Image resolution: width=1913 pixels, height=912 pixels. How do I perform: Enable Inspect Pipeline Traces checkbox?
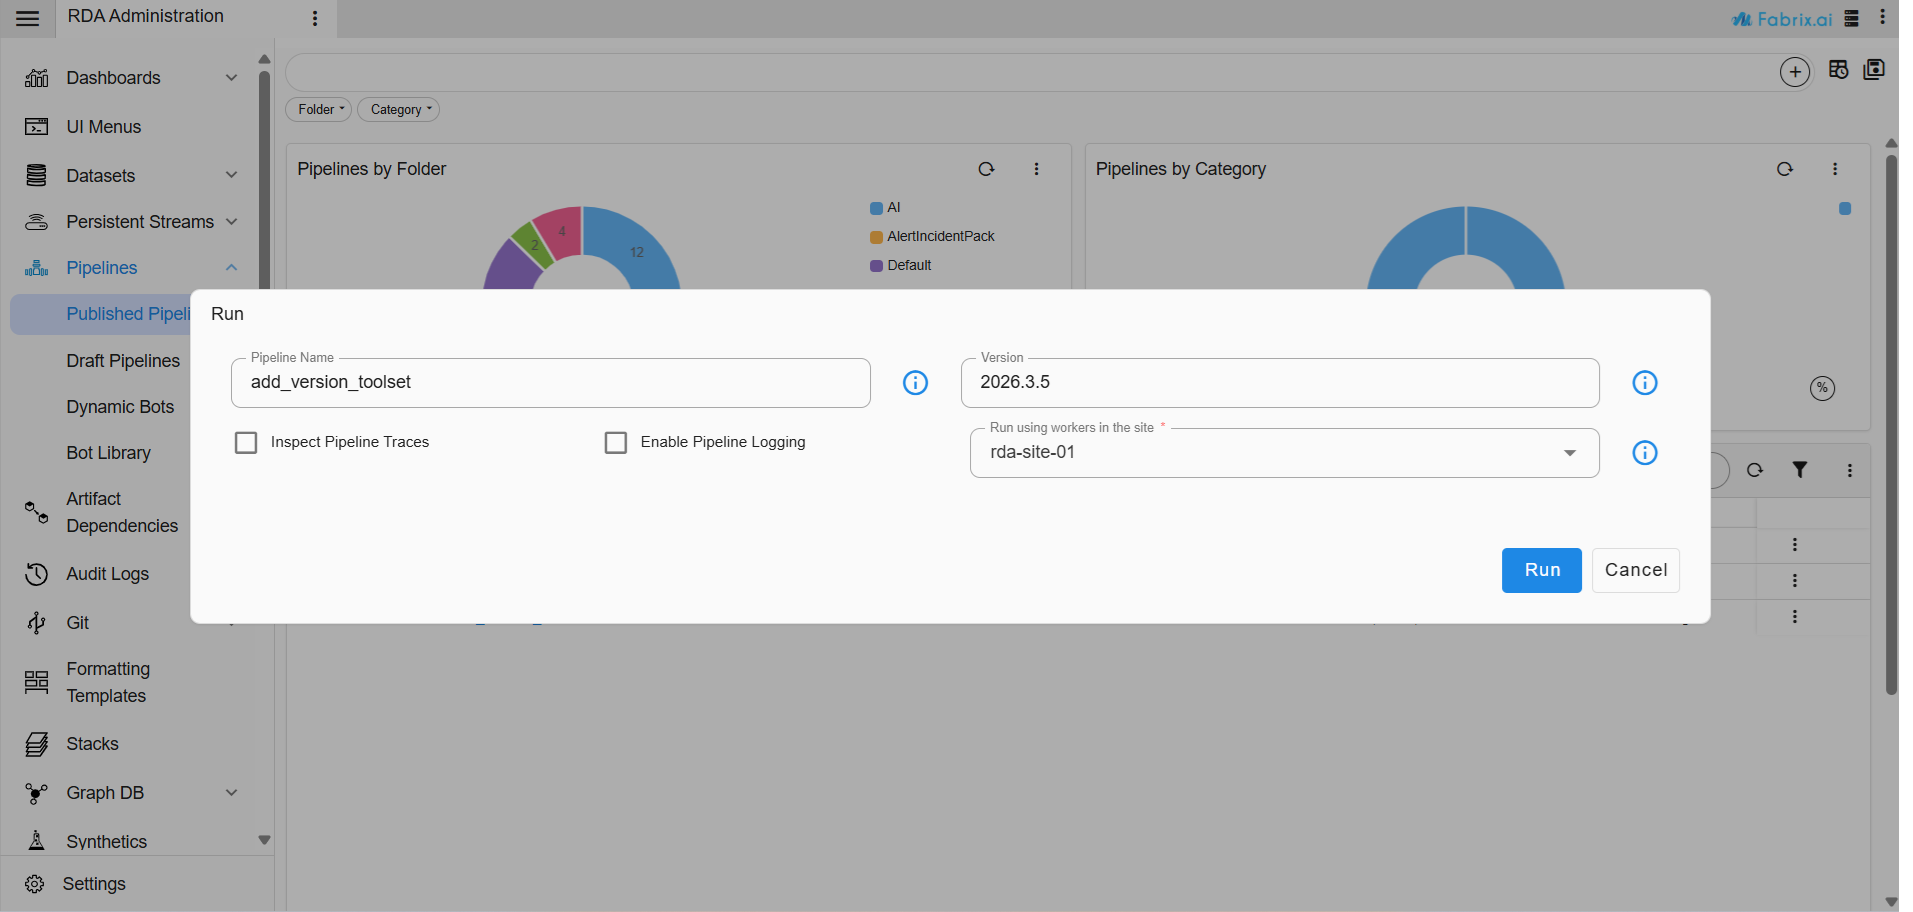pos(246,442)
